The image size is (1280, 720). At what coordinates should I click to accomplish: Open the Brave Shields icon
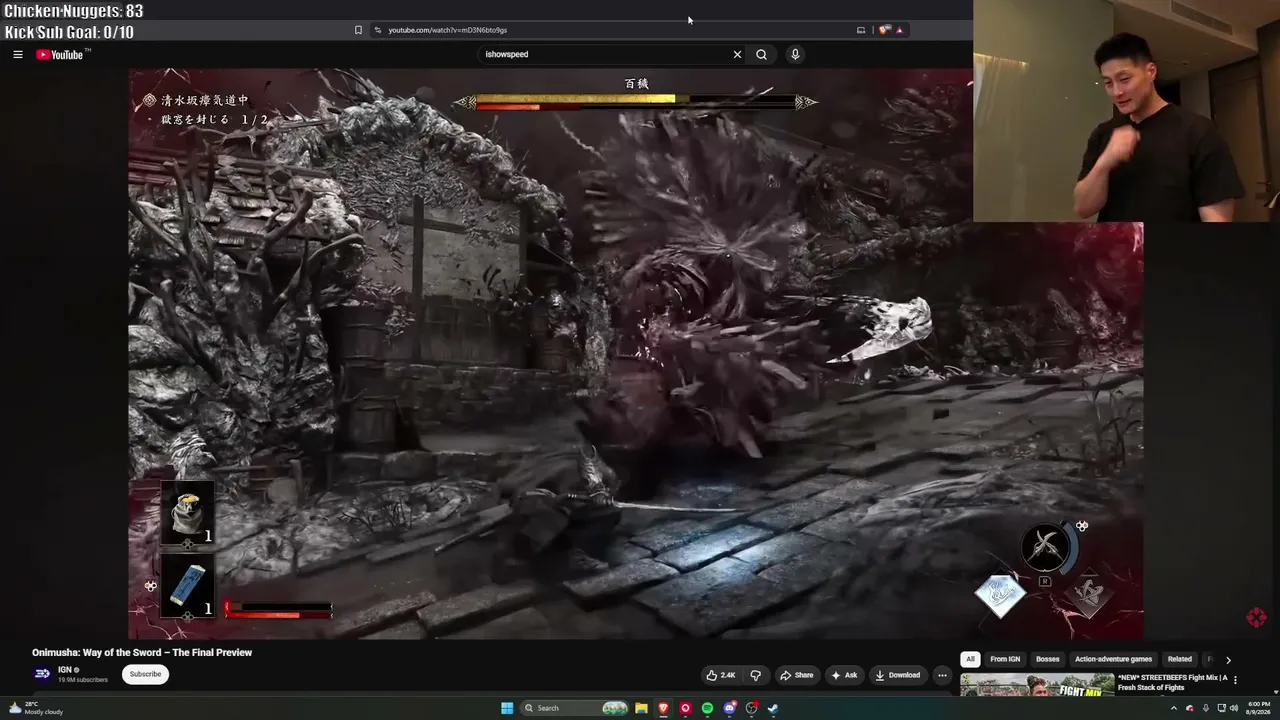coord(884,30)
